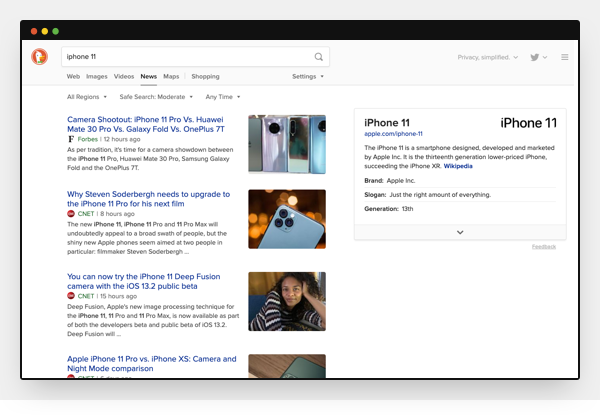Click '15 hours ago' timestamp
This screenshot has width=600, height=415.
[x=118, y=296]
